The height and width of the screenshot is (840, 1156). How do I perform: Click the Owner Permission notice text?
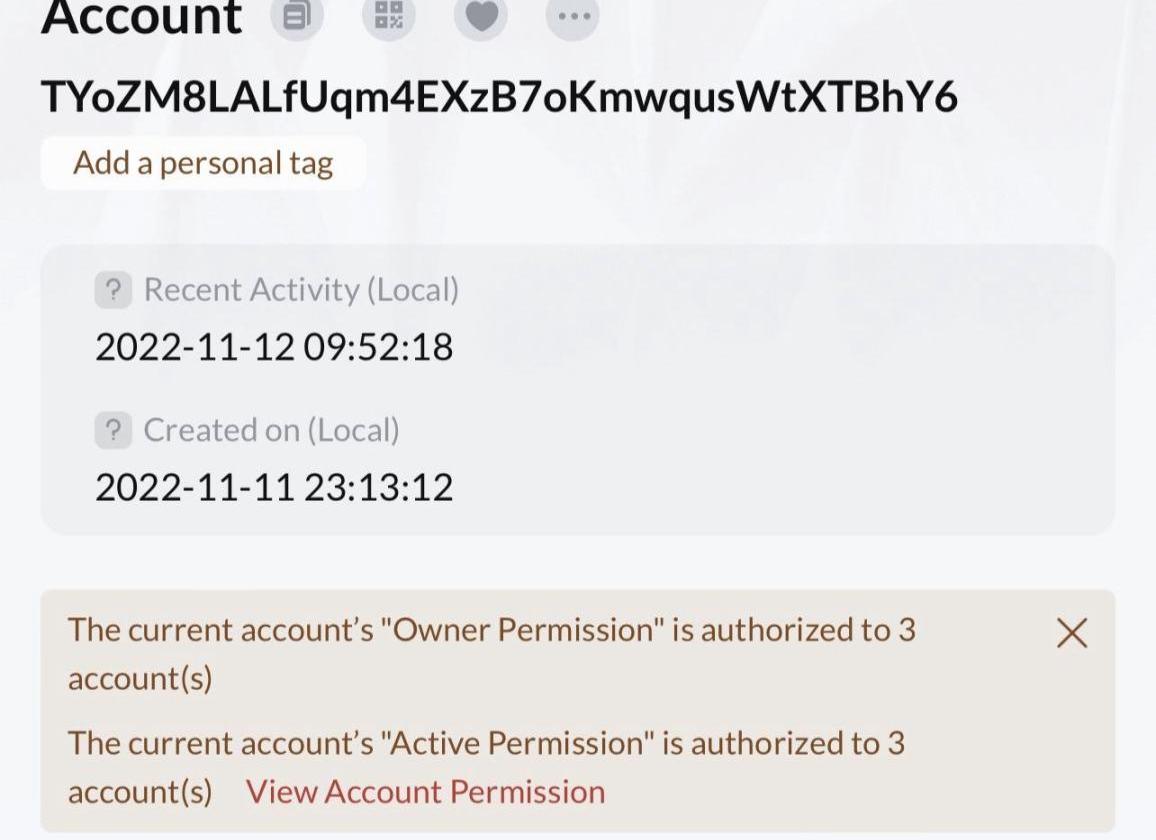(492, 653)
